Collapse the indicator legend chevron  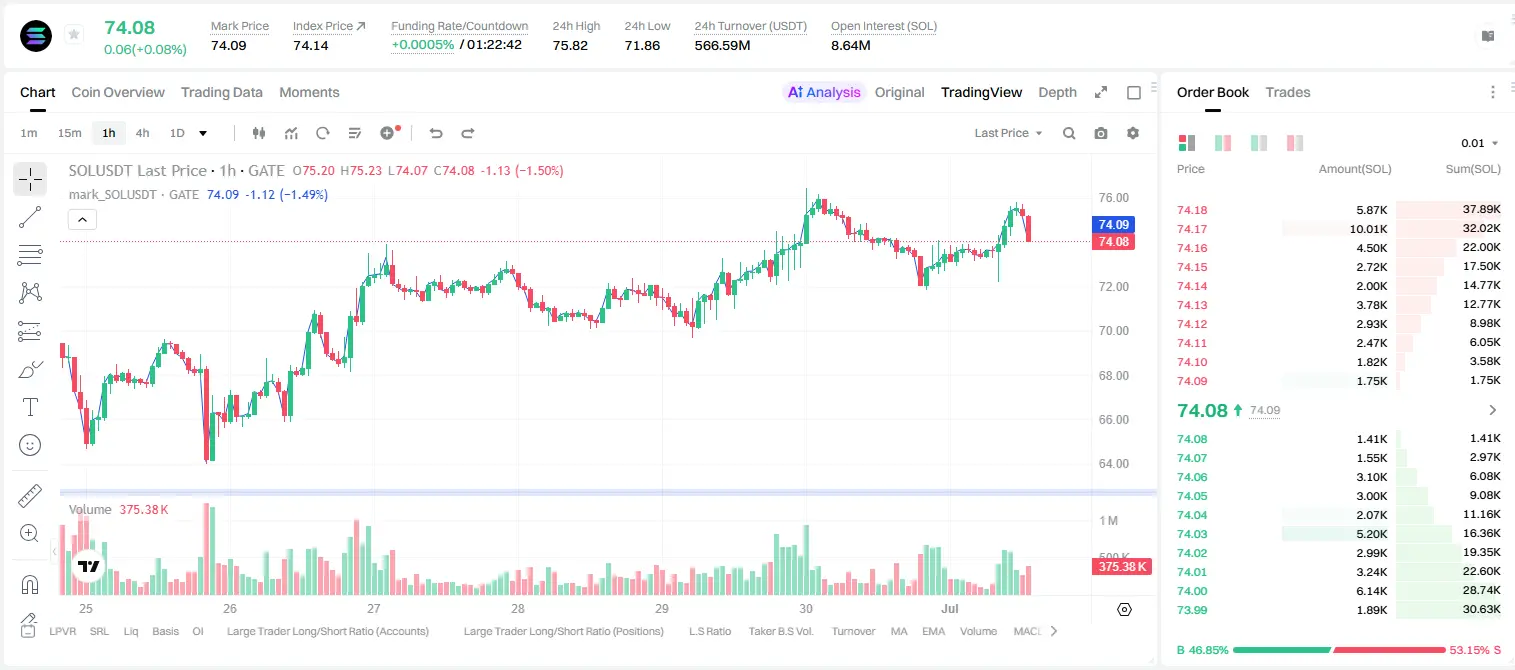pyautogui.click(x=82, y=220)
